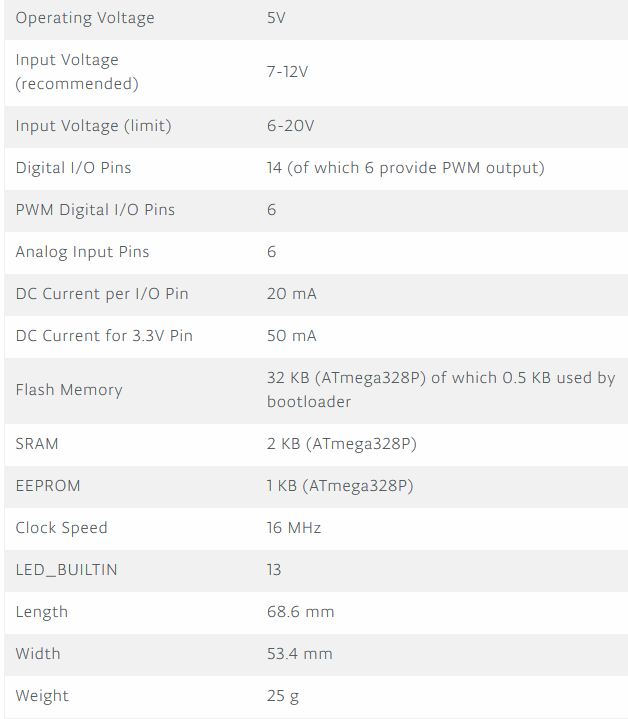
Task: Click the Weight 25 g value
Action: click(x=283, y=696)
